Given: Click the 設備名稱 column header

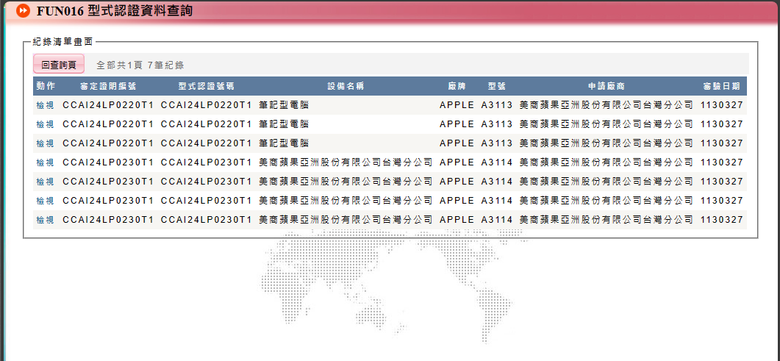Looking at the screenshot, I should pos(346,86).
